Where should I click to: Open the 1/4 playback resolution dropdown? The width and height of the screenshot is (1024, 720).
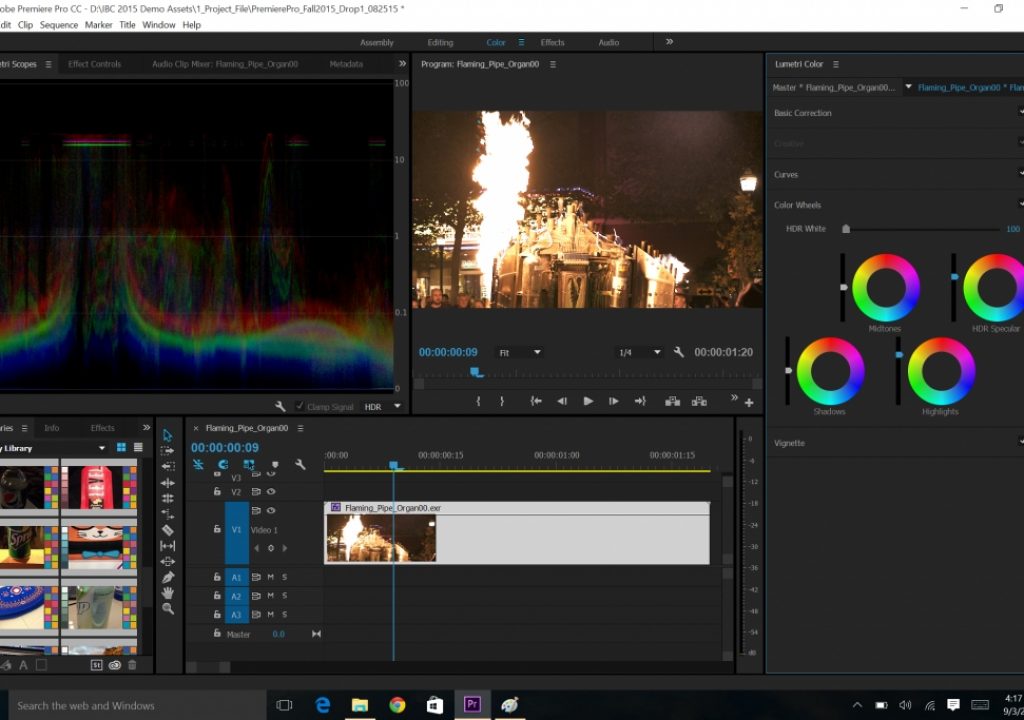639,352
